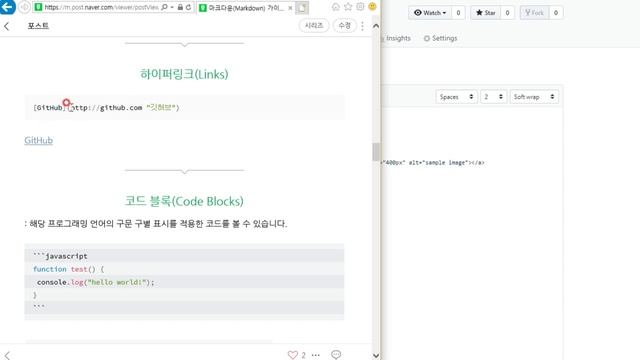
Task: Open comments with speech bubble icon
Action: (x=336, y=355)
